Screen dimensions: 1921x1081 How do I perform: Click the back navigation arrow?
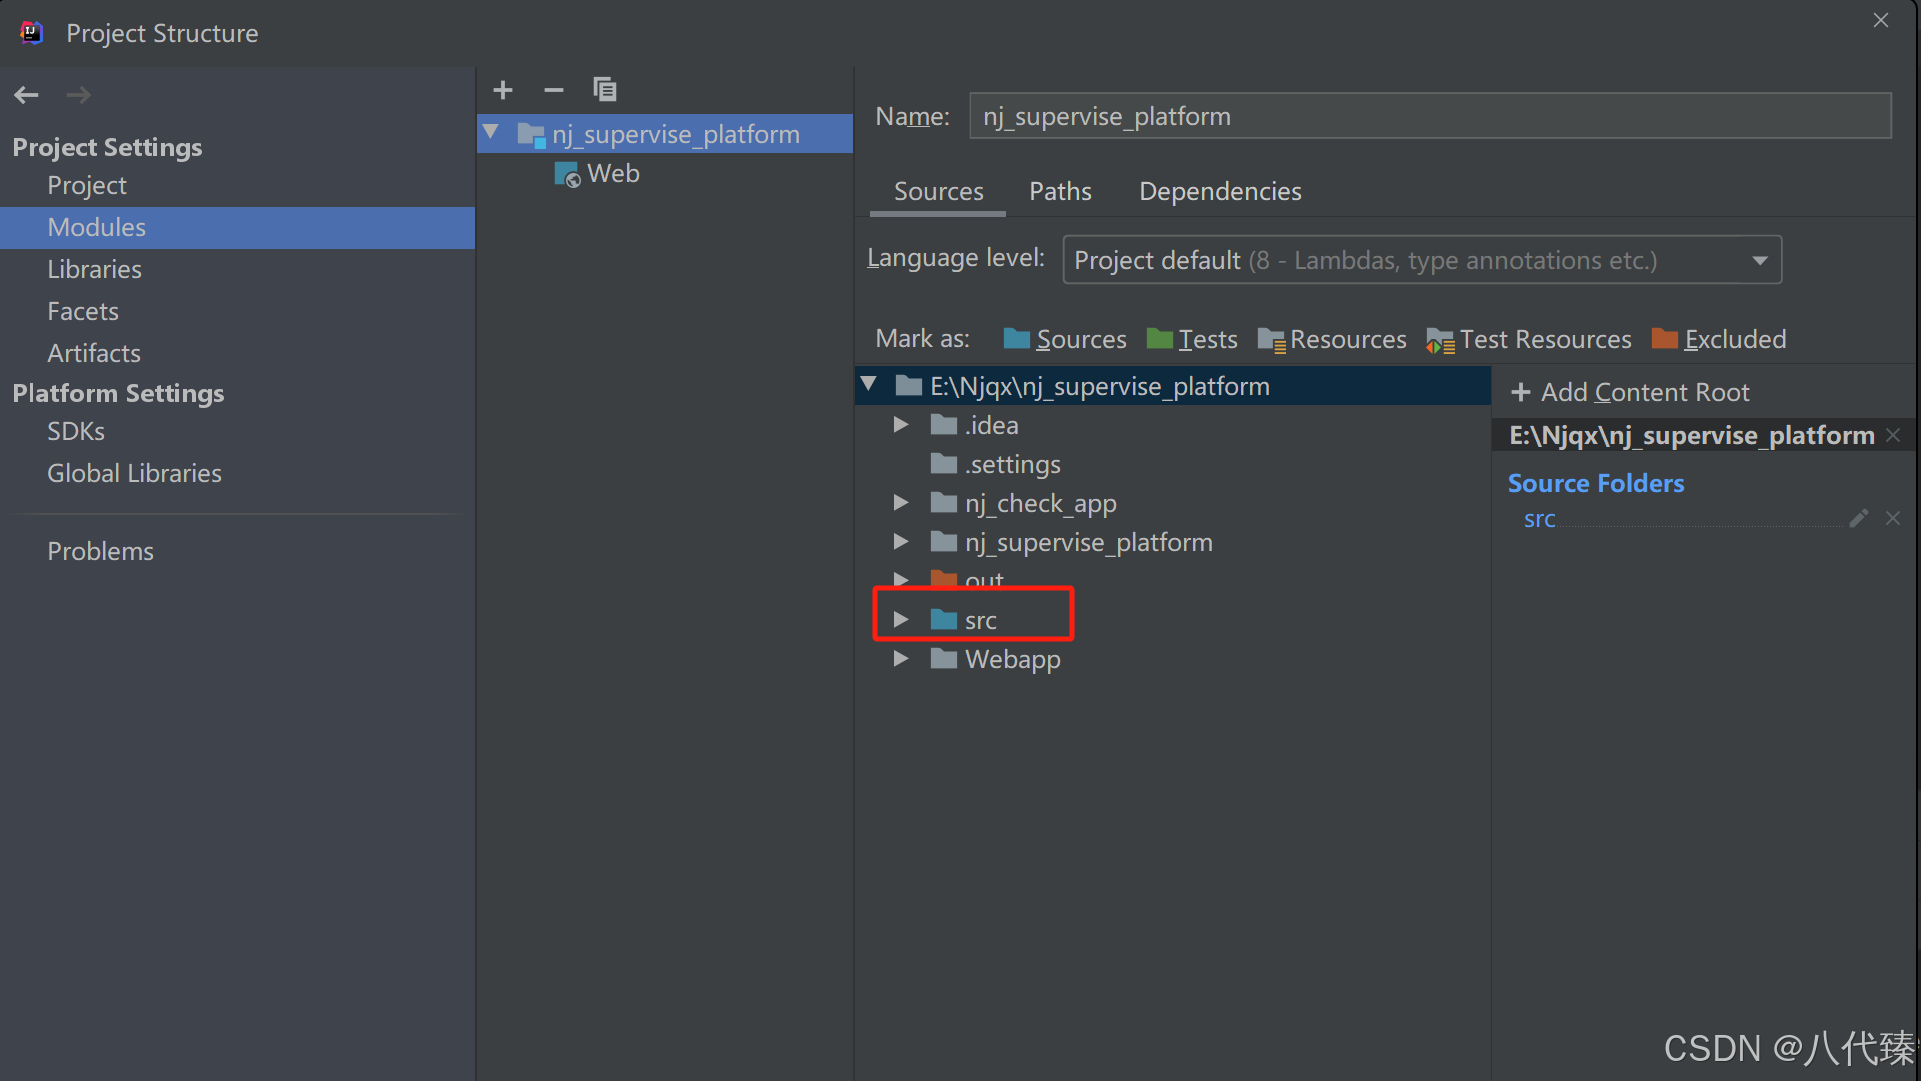[x=27, y=95]
